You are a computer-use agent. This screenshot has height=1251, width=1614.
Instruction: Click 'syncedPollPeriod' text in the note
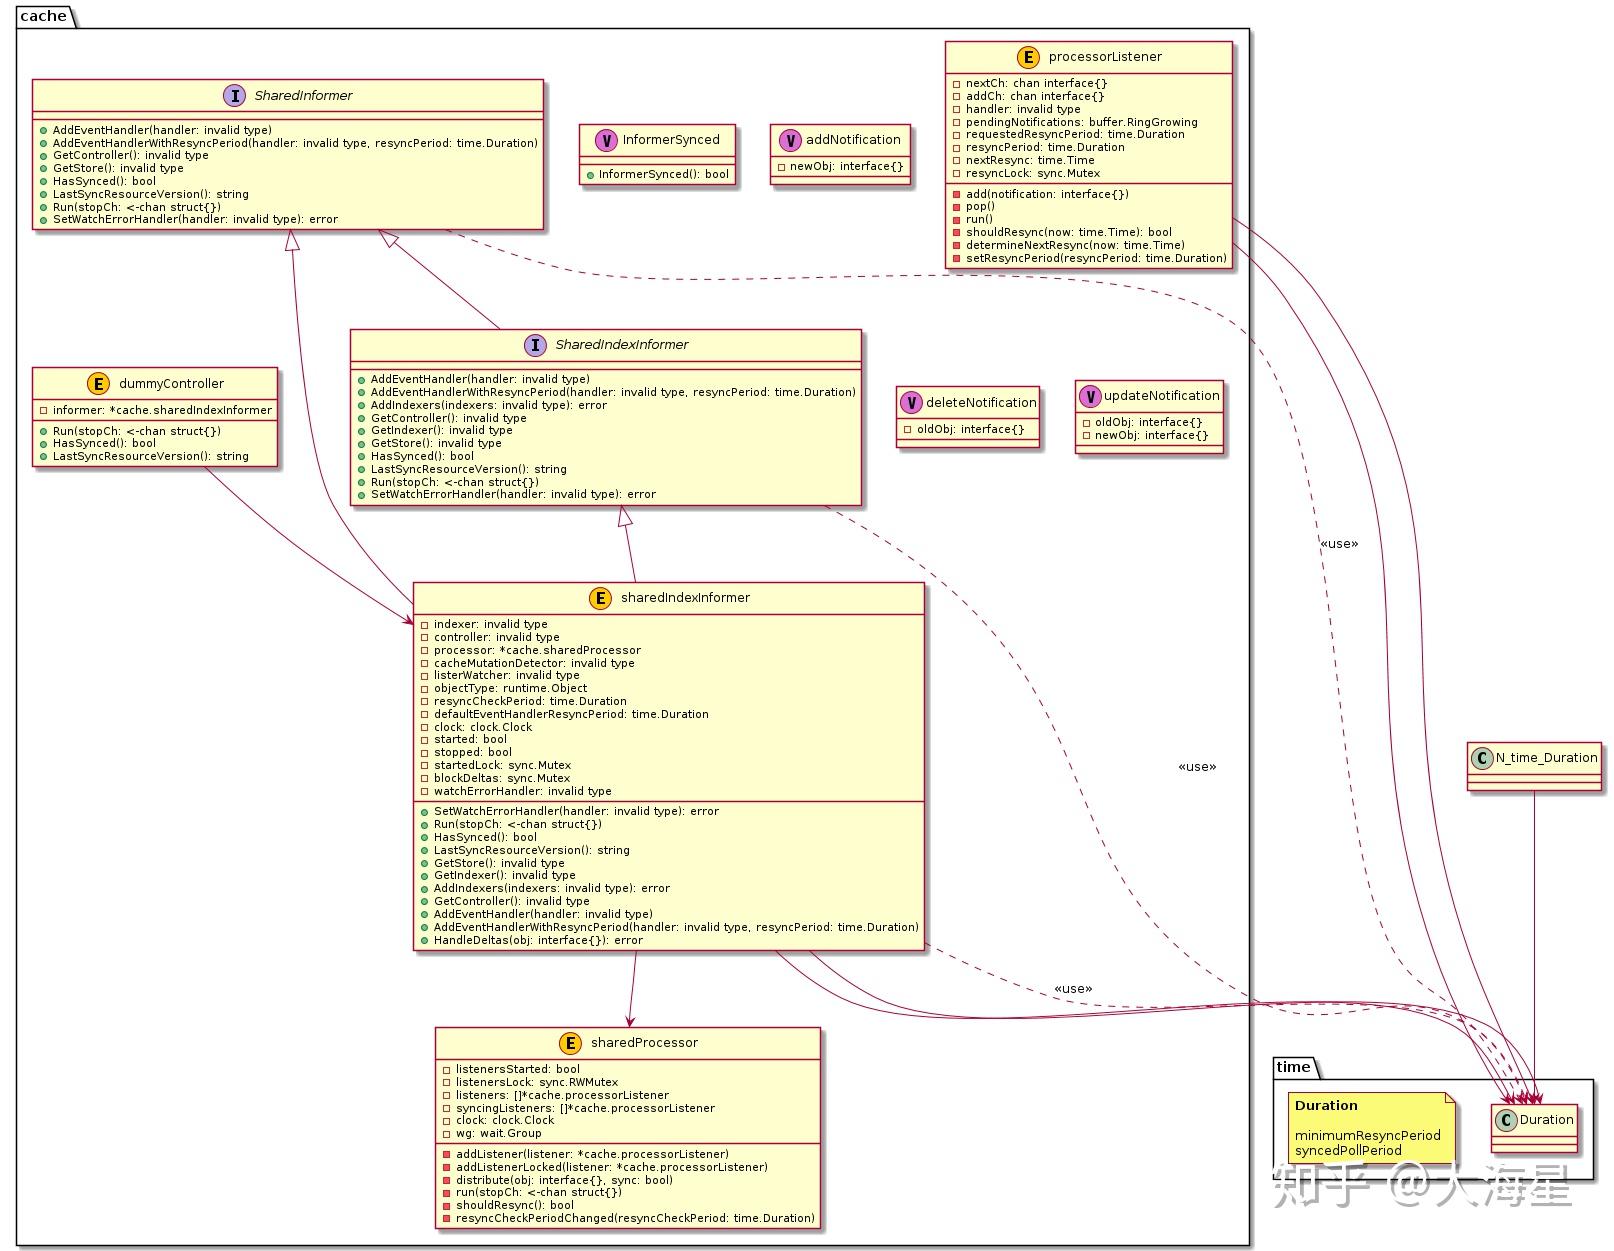[1348, 1150]
